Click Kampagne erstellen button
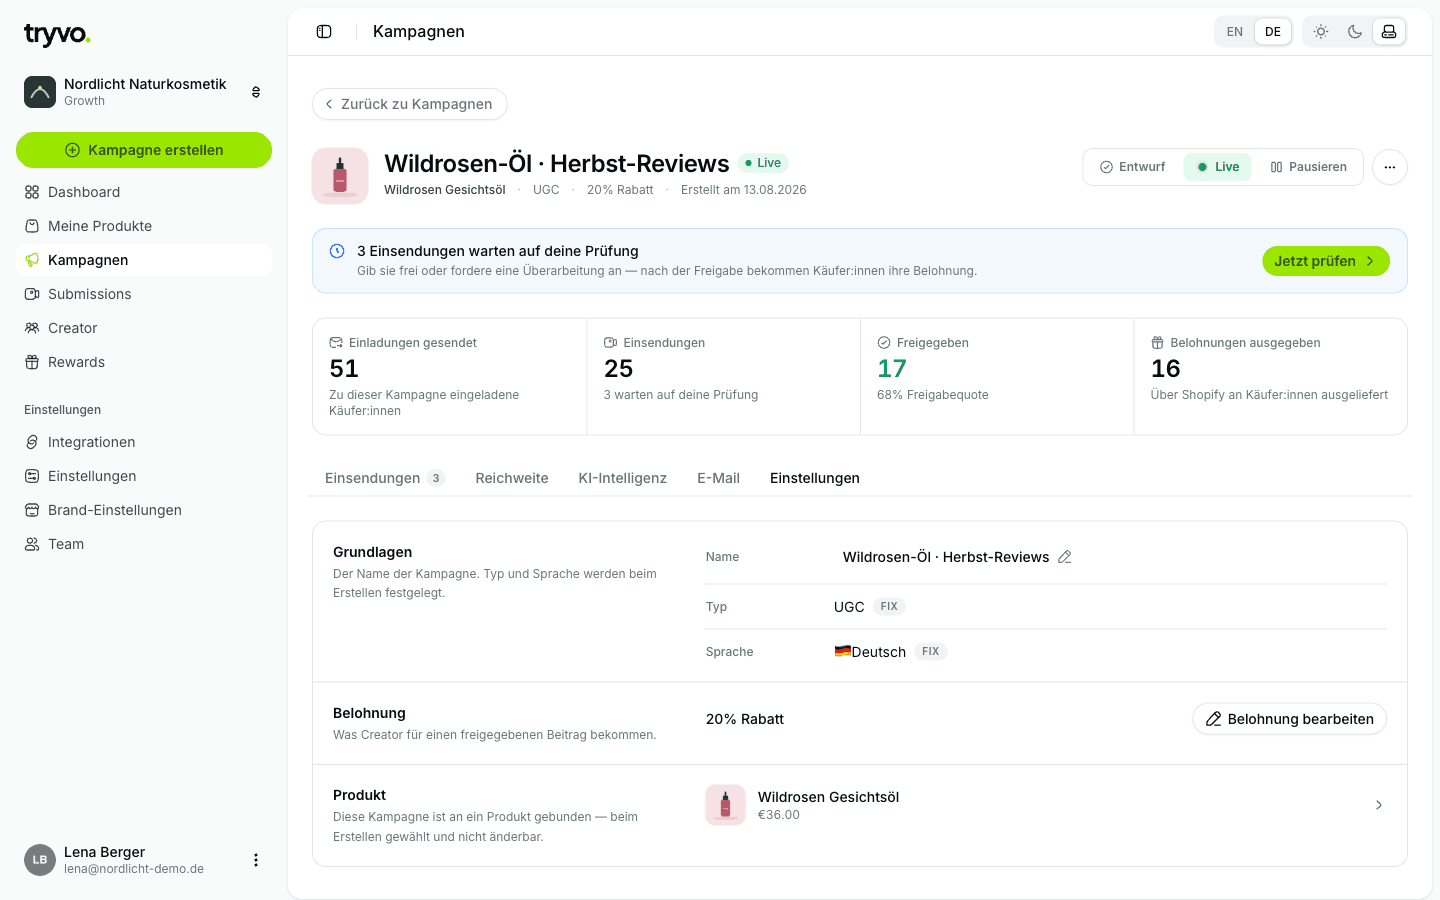 click(144, 150)
